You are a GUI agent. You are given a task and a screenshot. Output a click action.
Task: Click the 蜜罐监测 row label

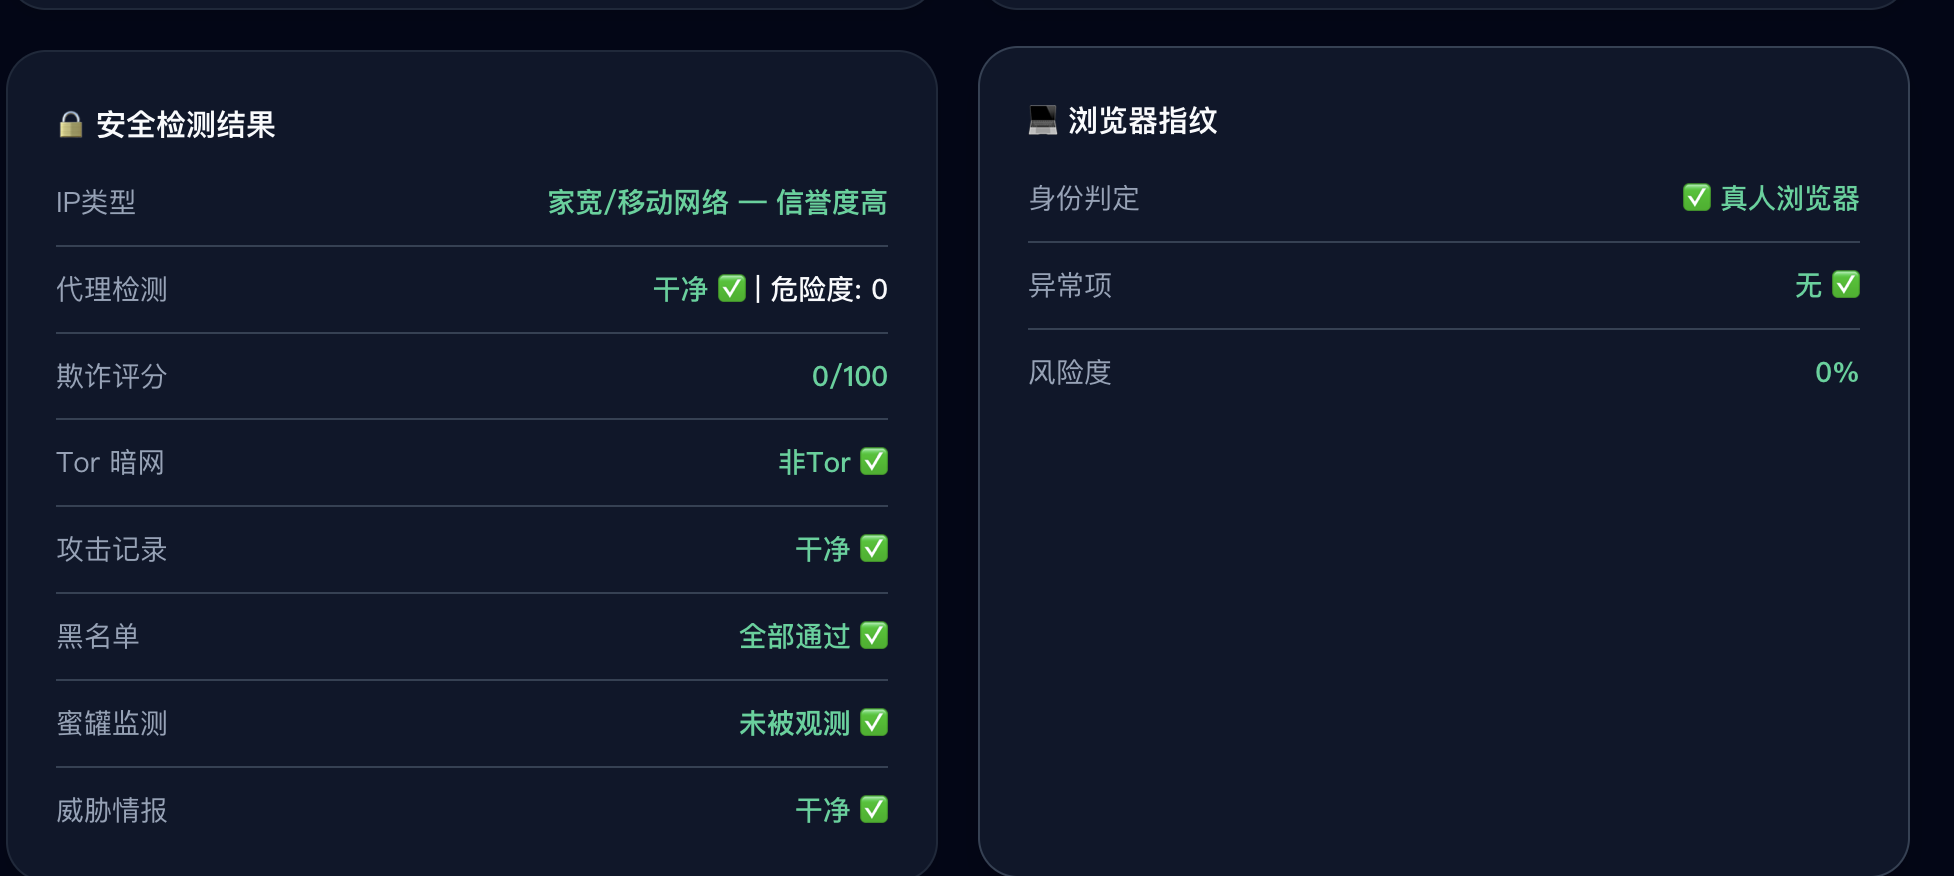(x=112, y=723)
